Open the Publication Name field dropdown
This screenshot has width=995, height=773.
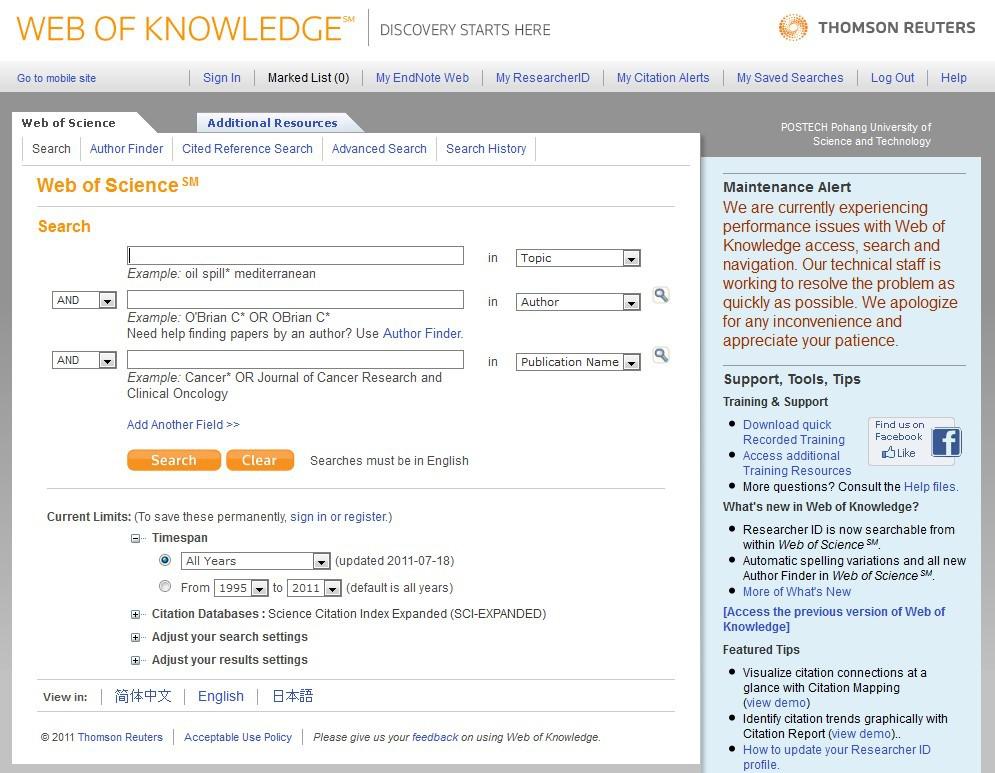pos(578,362)
